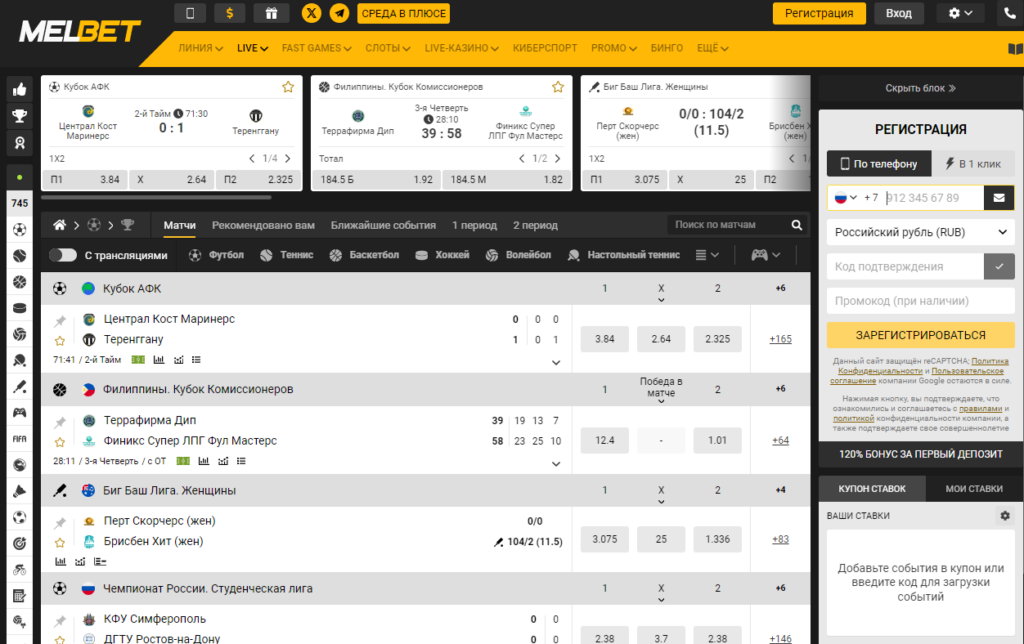Expand the СЛОТЫ menu
Image resolution: width=1024 pixels, height=644 pixels.
[x=388, y=48]
